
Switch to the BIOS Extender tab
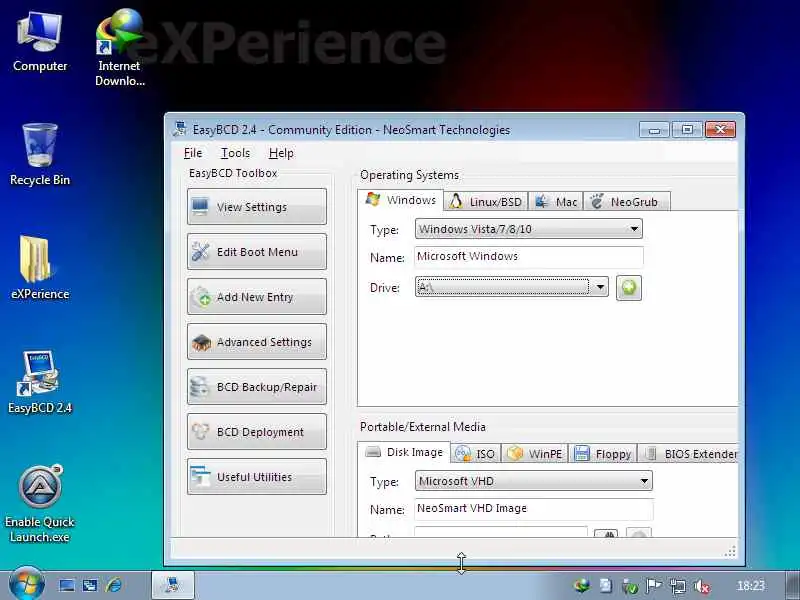pyautogui.click(x=688, y=454)
